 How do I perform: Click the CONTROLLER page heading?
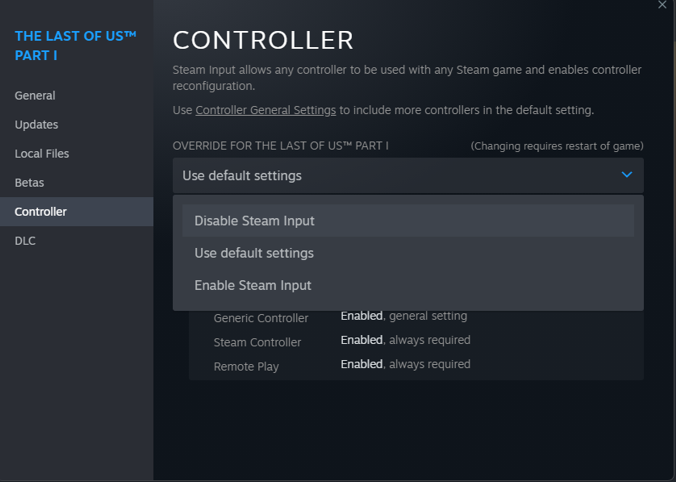[x=263, y=40]
